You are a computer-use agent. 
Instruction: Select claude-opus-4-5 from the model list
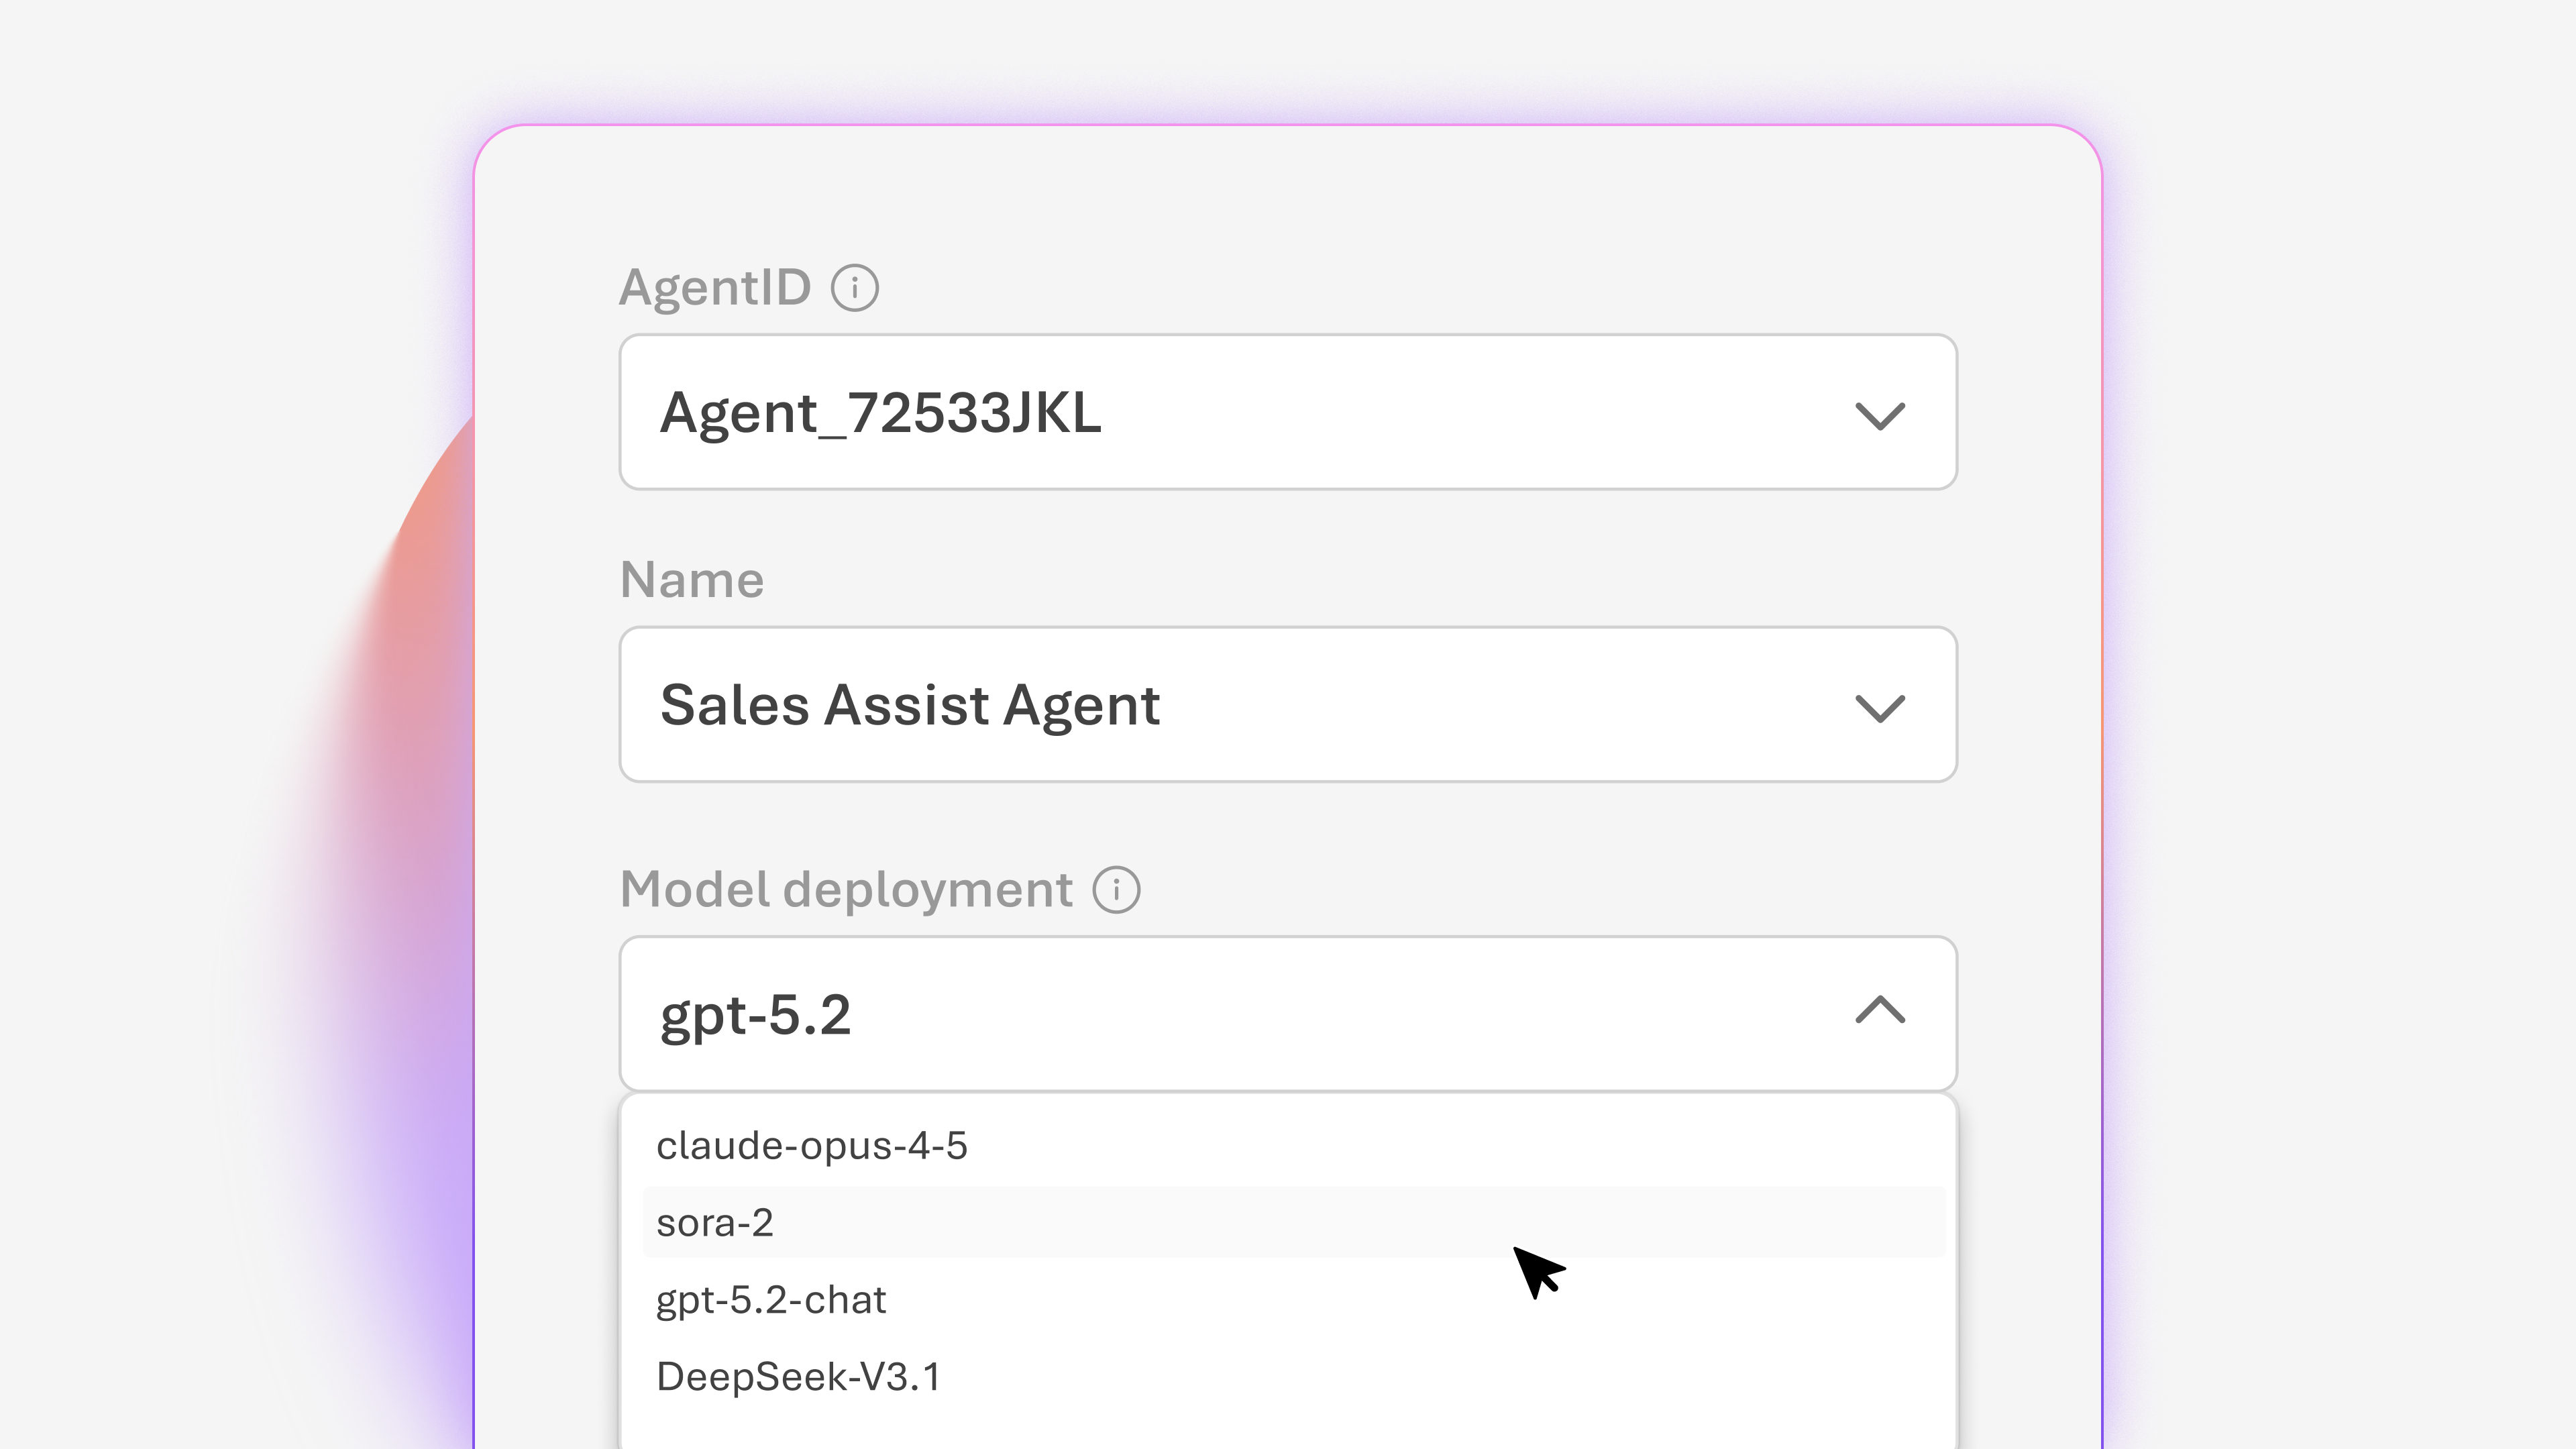click(x=812, y=1146)
